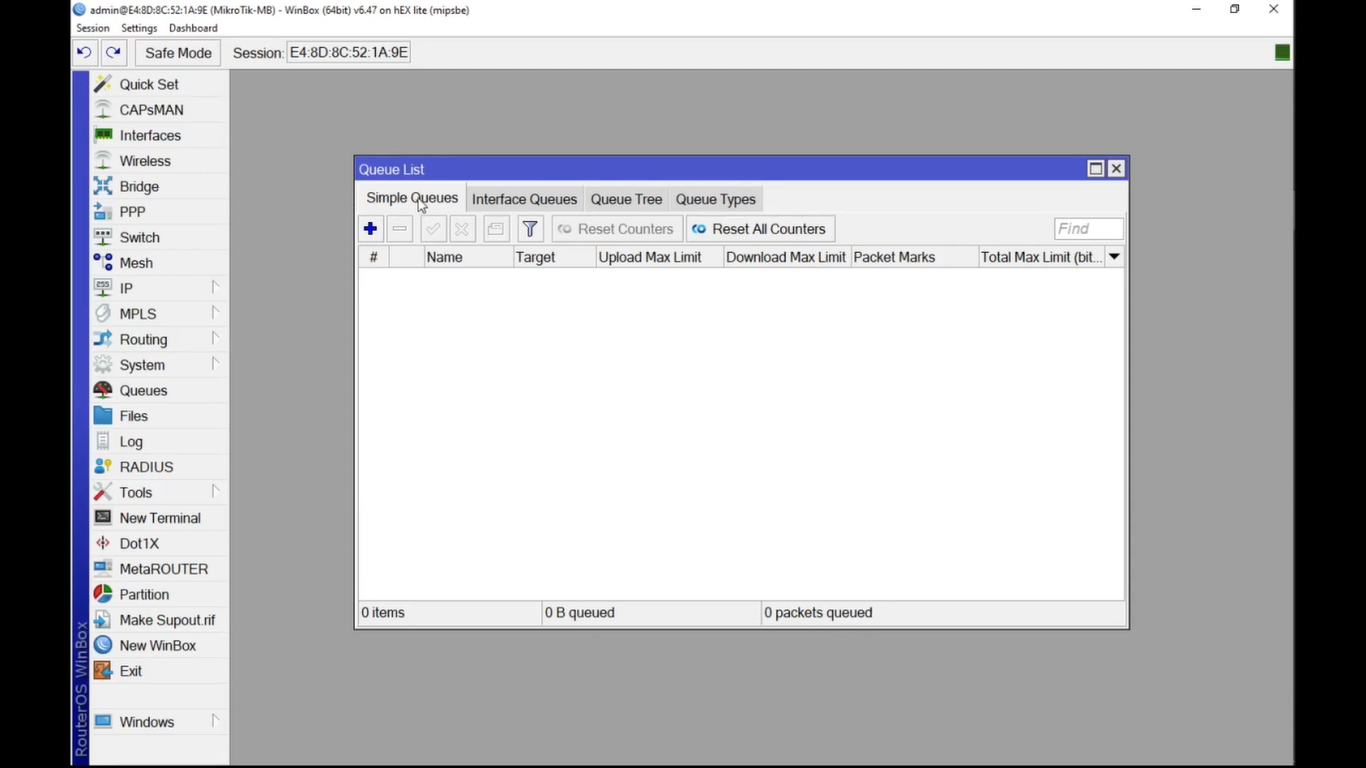This screenshot has width=1366, height=768.
Task: Toggle Safe Mode
Action: pyautogui.click(x=178, y=53)
